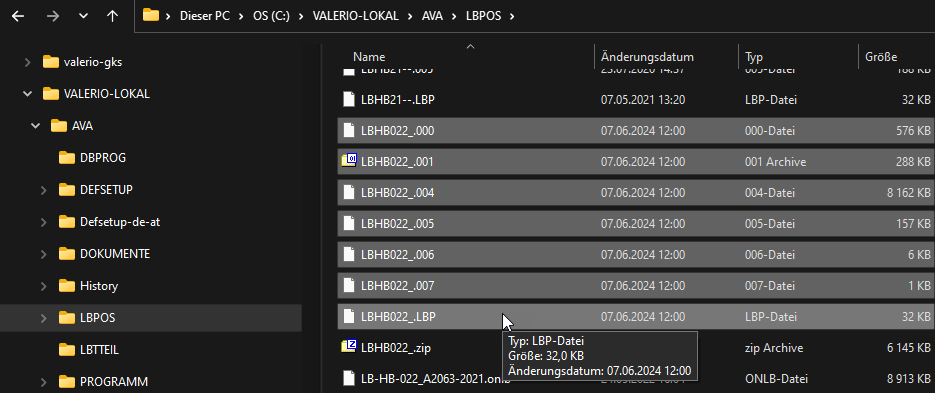The height and width of the screenshot is (393, 935).
Task: Click type label 007-Datei
Action: tap(770, 286)
